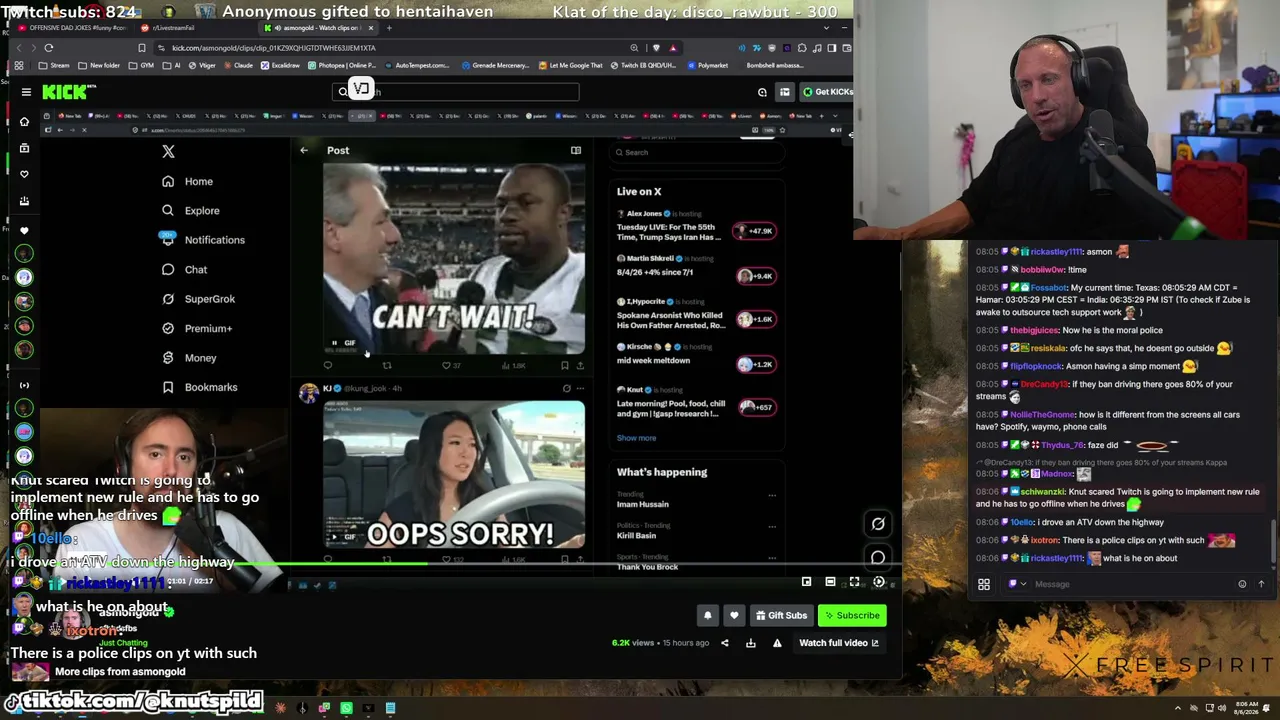Click the Kick logo
Image resolution: width=1280 pixels, height=720 pixels.
tap(68, 92)
